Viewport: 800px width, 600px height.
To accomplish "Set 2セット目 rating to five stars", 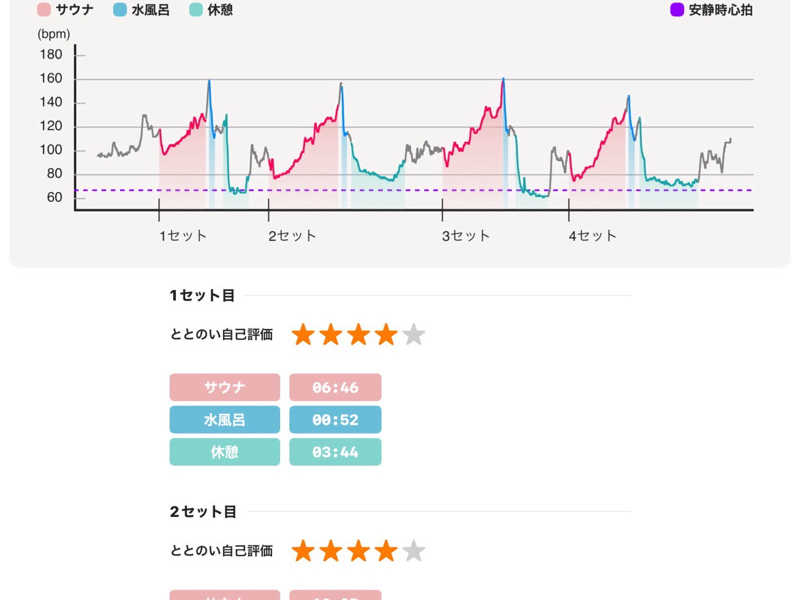I will click(x=413, y=551).
